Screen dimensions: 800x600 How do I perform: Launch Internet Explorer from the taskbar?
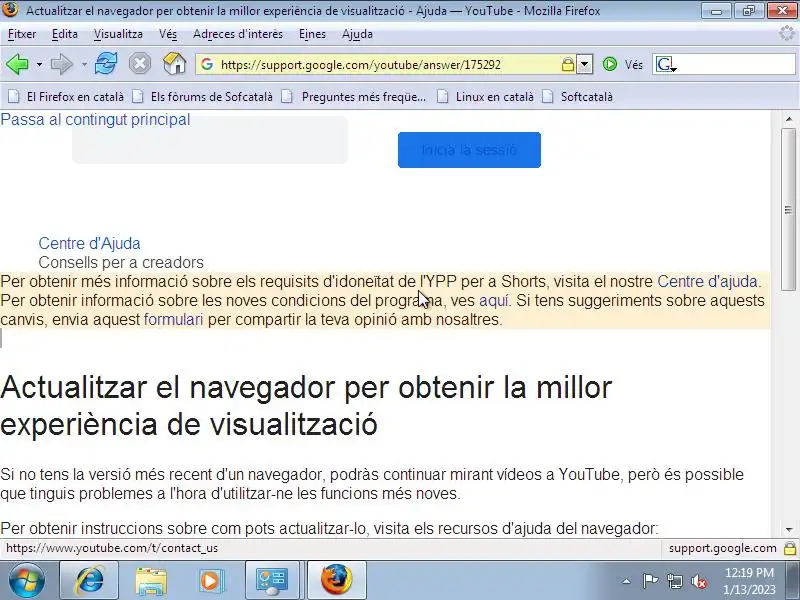pos(89,581)
